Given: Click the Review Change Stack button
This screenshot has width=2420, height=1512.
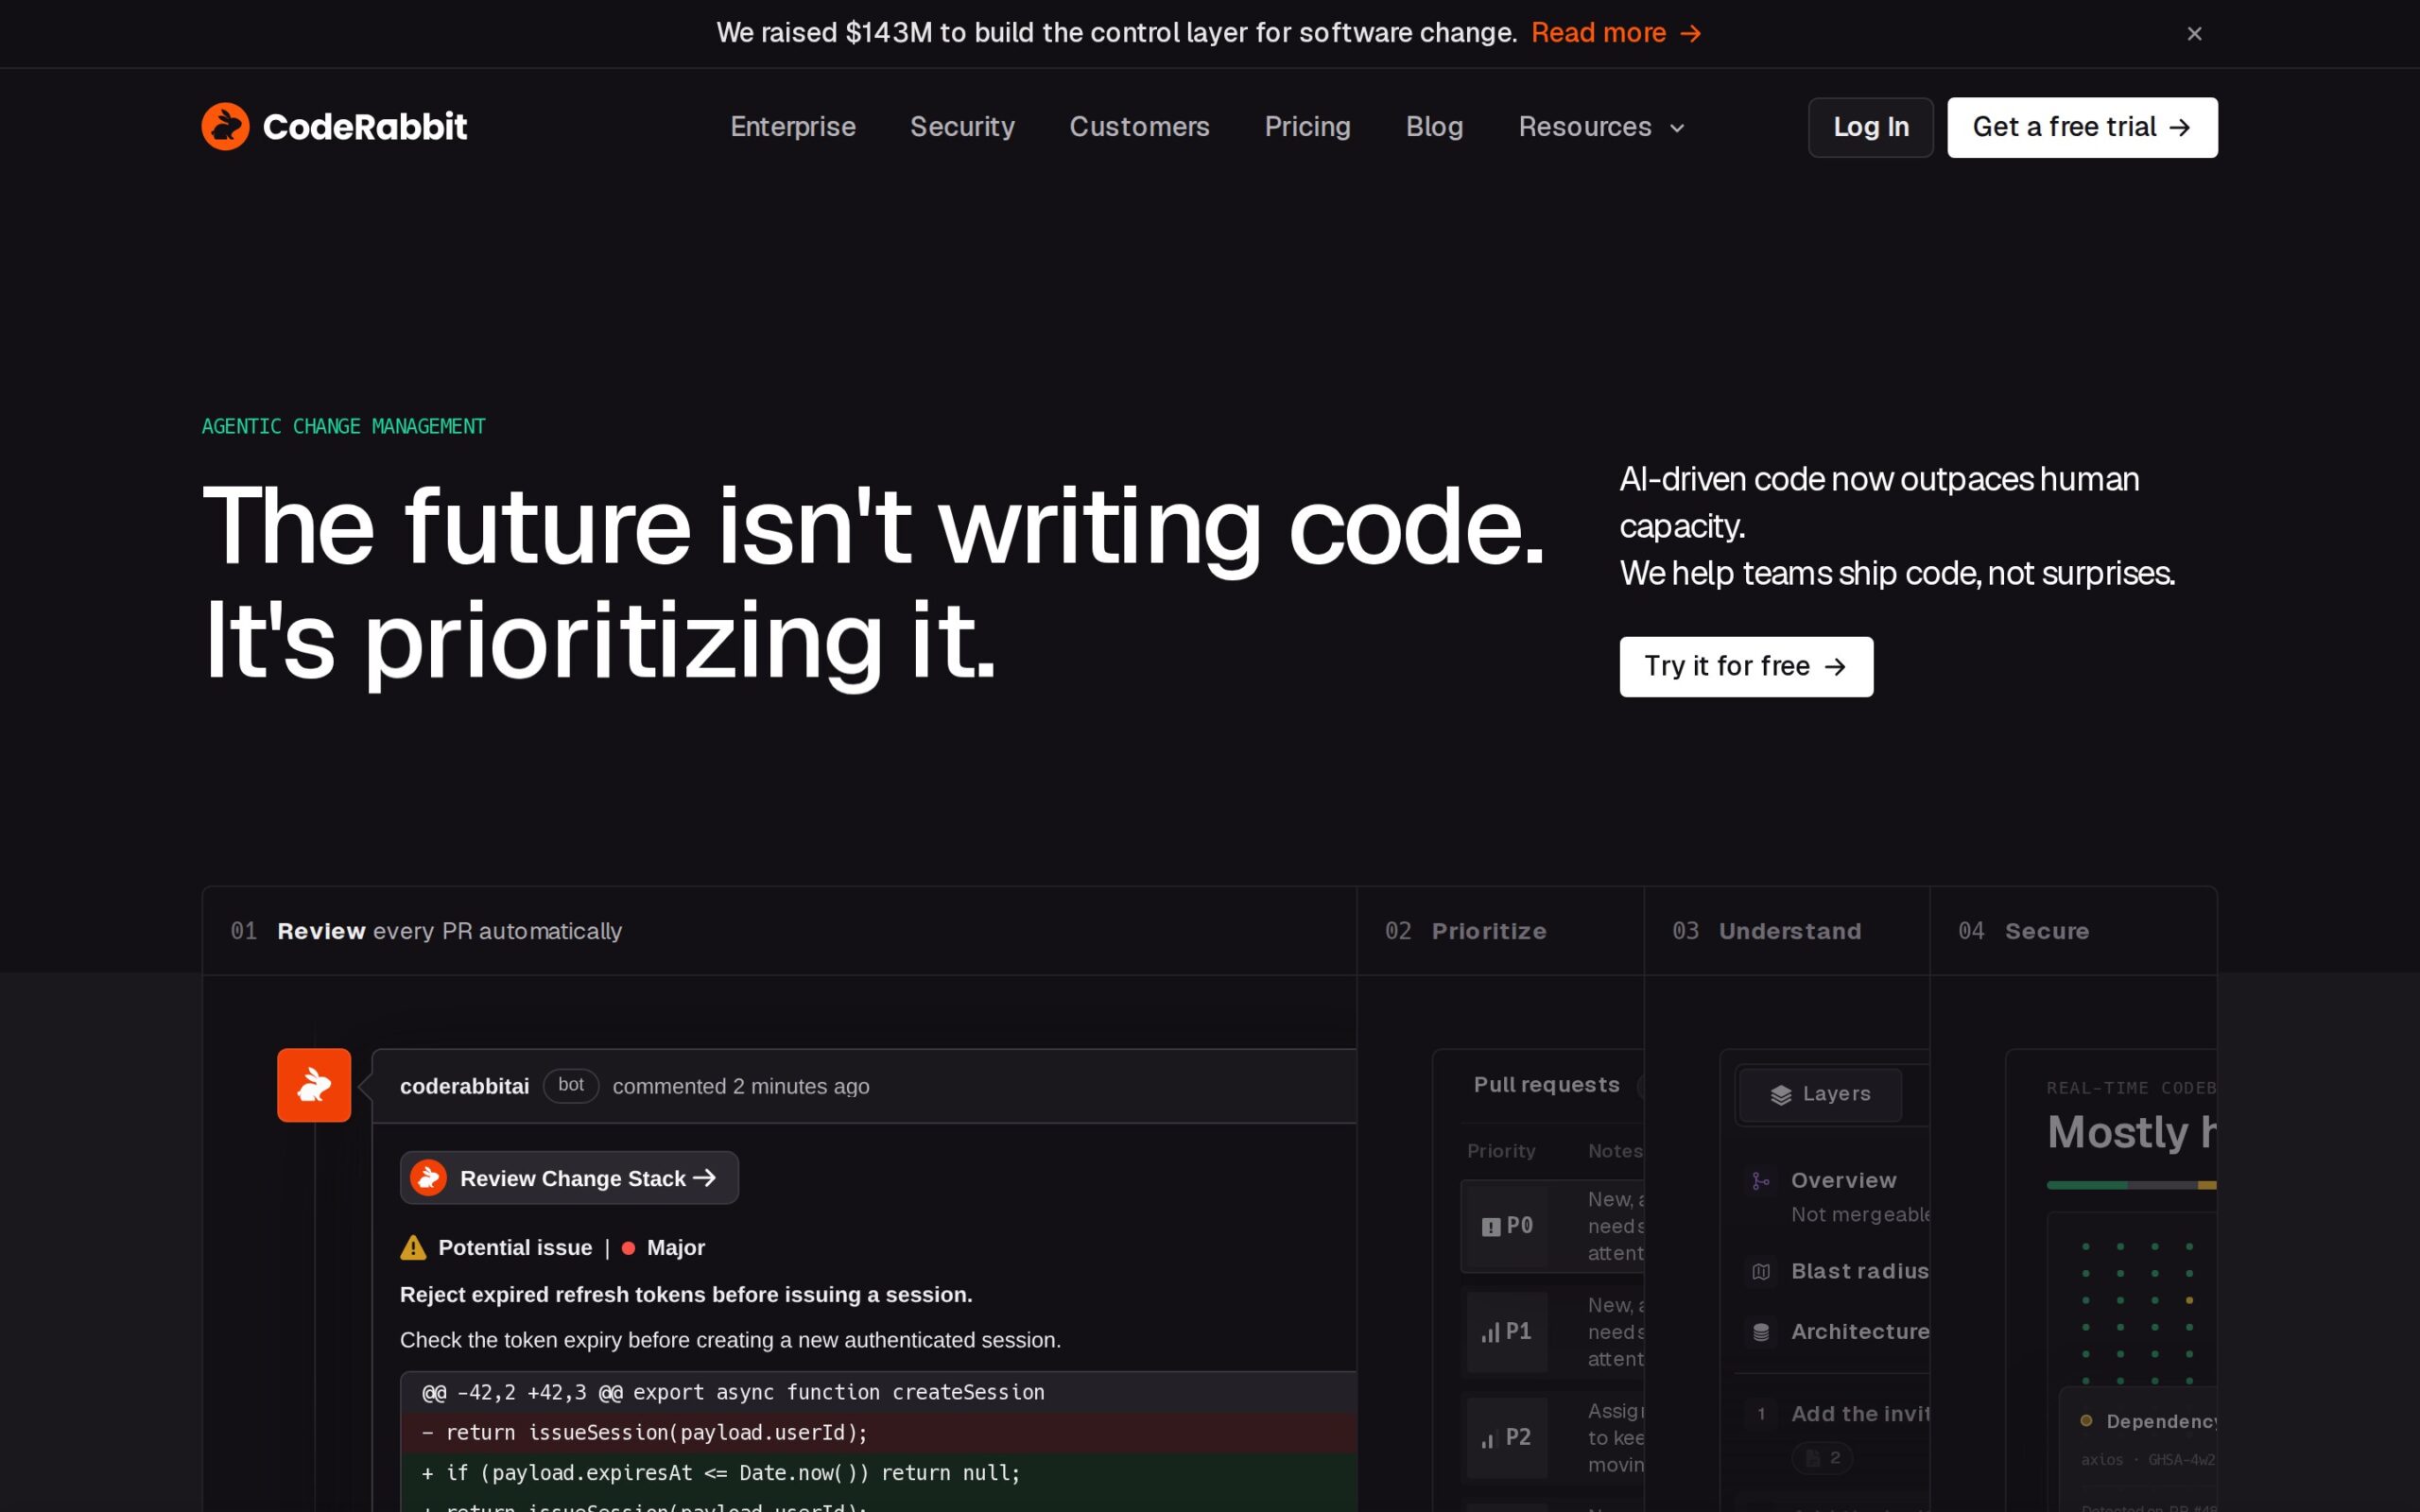Looking at the screenshot, I should click(x=569, y=1178).
